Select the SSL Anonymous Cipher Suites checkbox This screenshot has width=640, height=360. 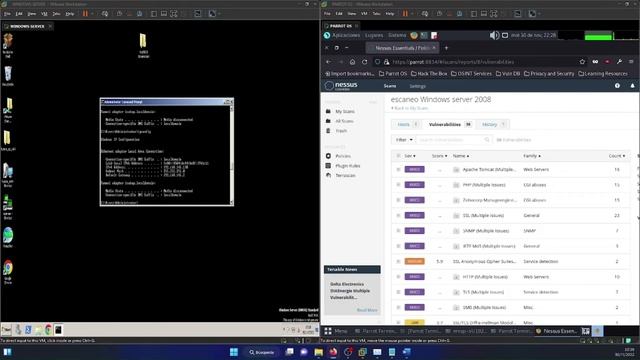(398, 261)
